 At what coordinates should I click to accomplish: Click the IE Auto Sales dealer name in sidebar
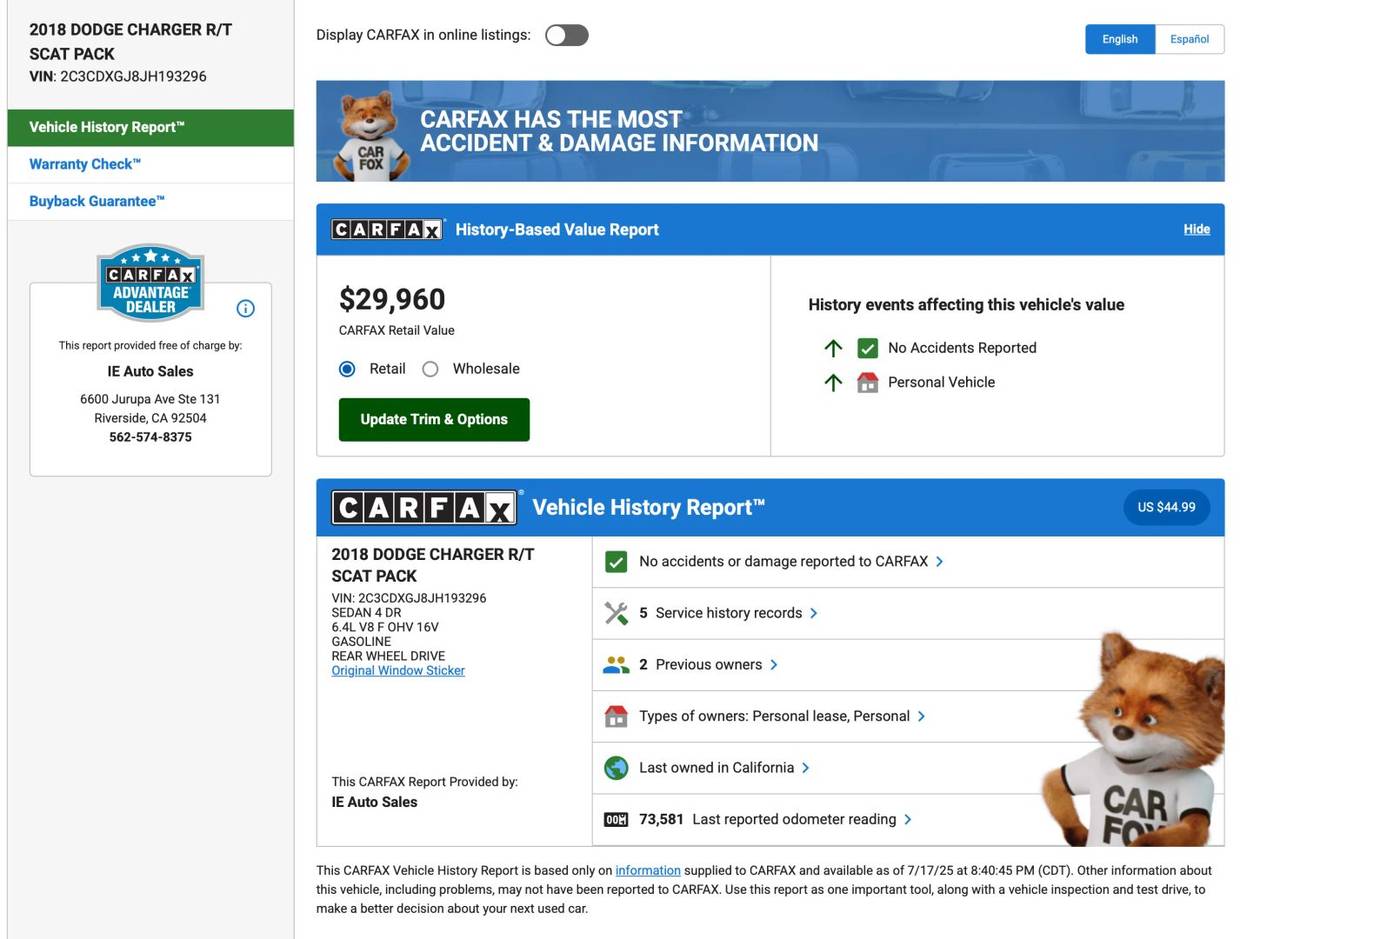(150, 372)
